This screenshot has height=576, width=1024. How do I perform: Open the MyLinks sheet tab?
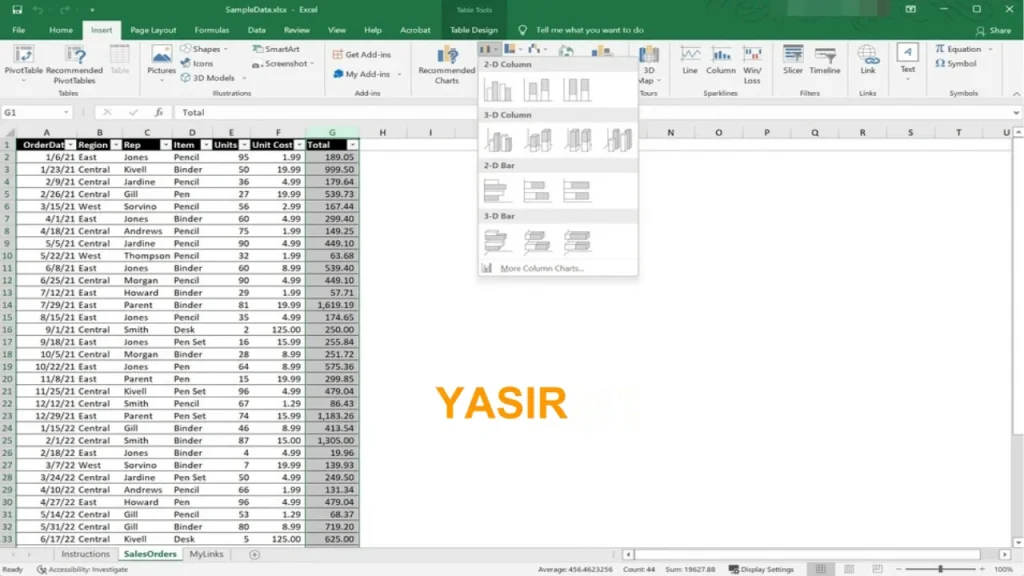206,554
